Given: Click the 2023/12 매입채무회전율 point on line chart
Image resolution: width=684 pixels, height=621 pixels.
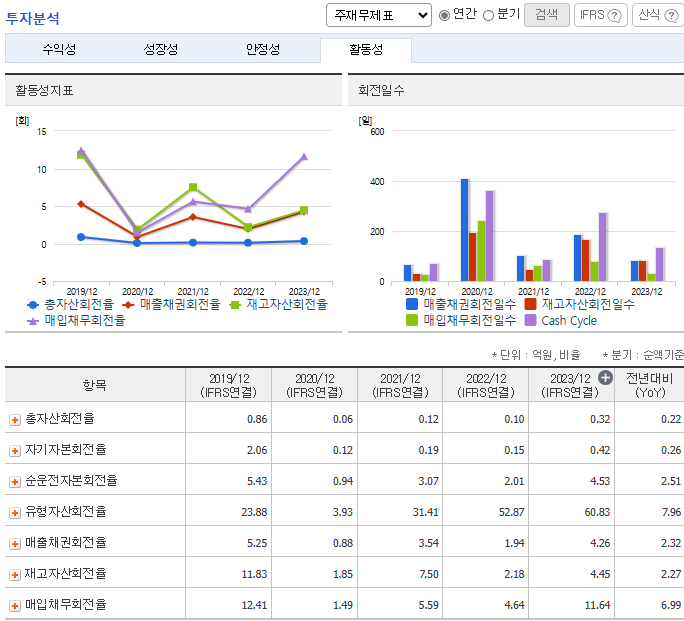Looking at the screenshot, I should click(x=304, y=157).
